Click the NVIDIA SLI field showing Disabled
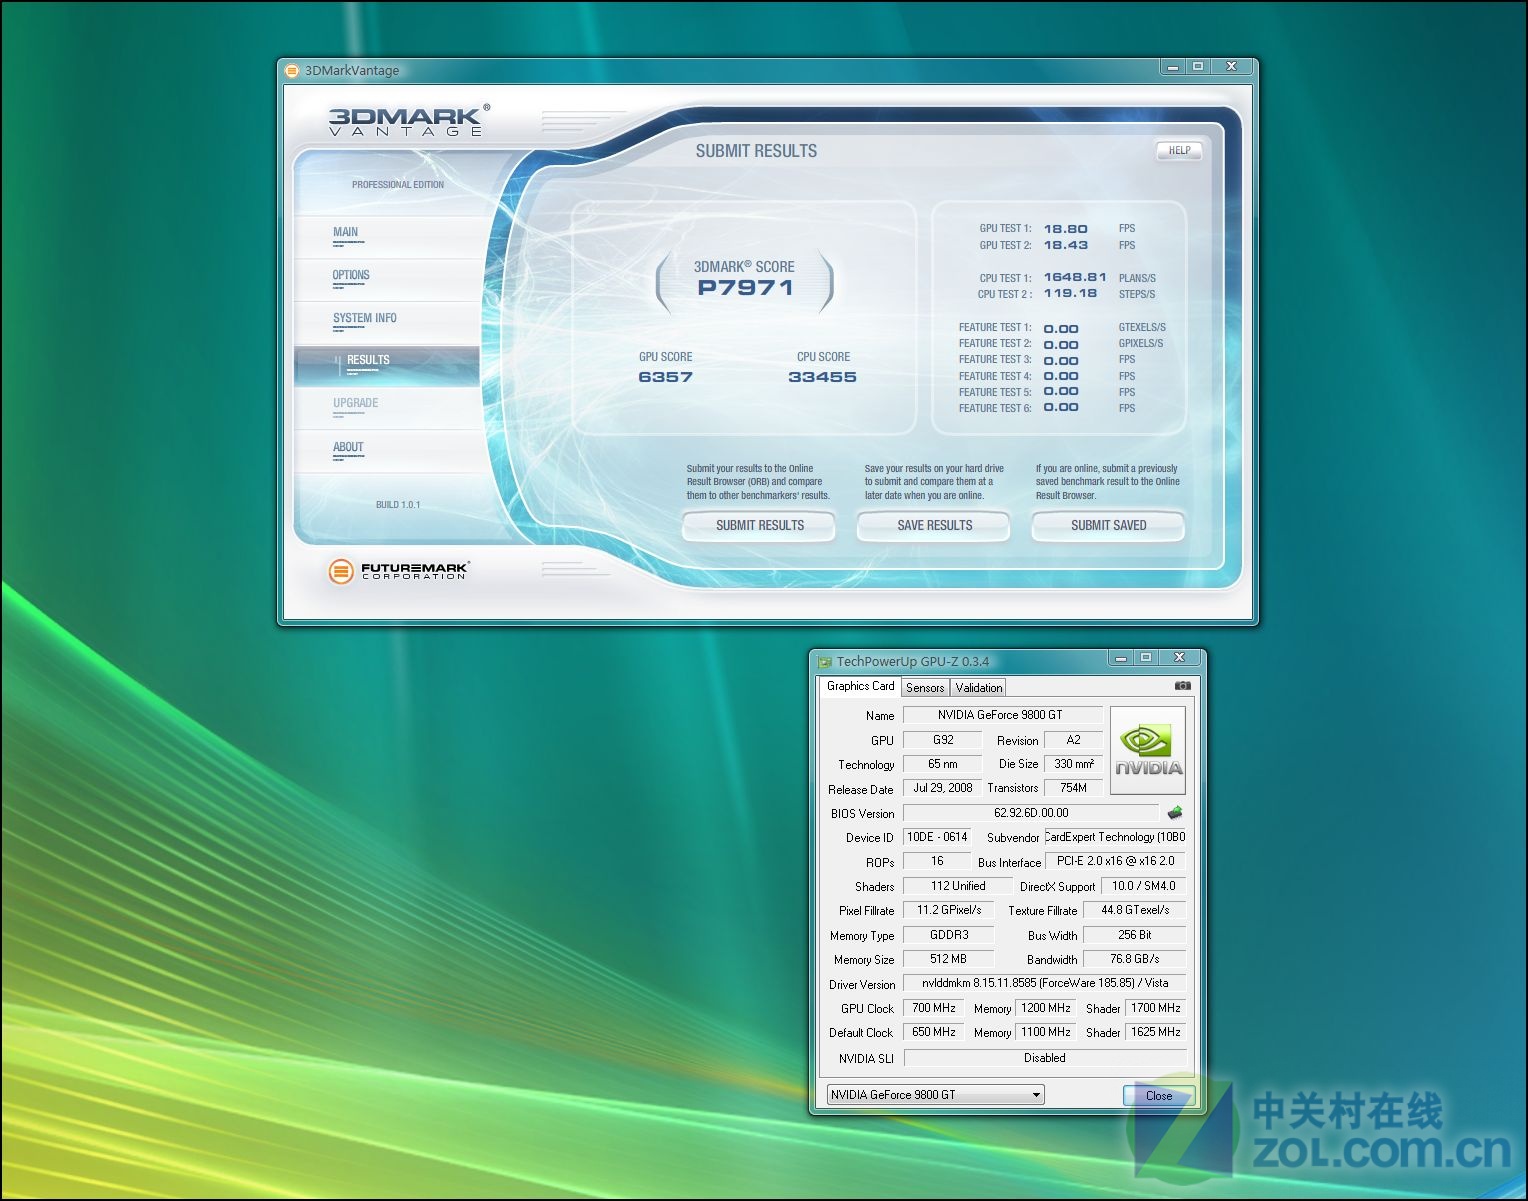1528x1201 pixels. (x=1044, y=1058)
